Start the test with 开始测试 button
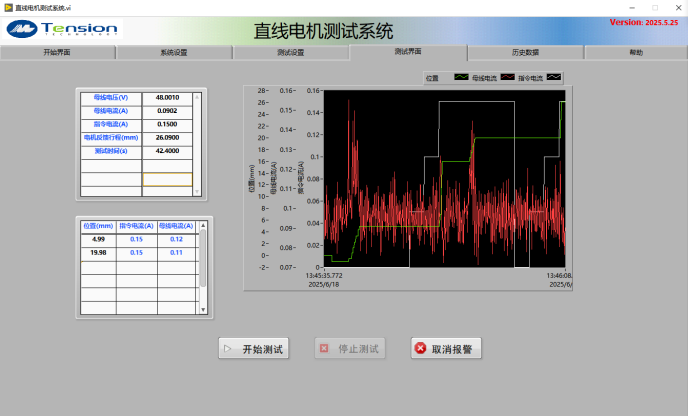This screenshot has width=688, height=416. click(x=253, y=349)
